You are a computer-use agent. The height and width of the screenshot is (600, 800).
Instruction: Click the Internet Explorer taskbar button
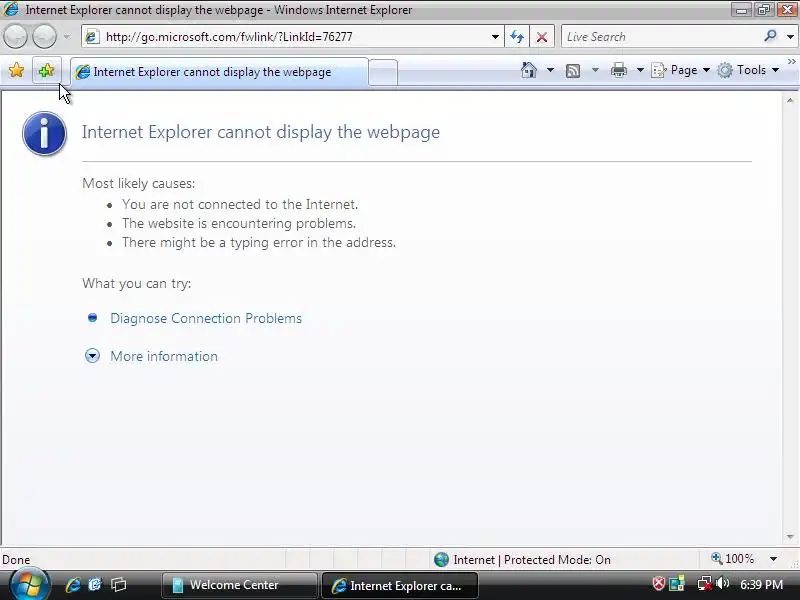pos(400,585)
